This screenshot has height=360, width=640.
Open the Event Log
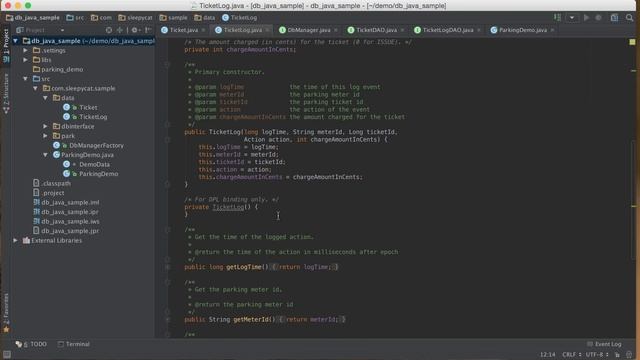click(604, 344)
